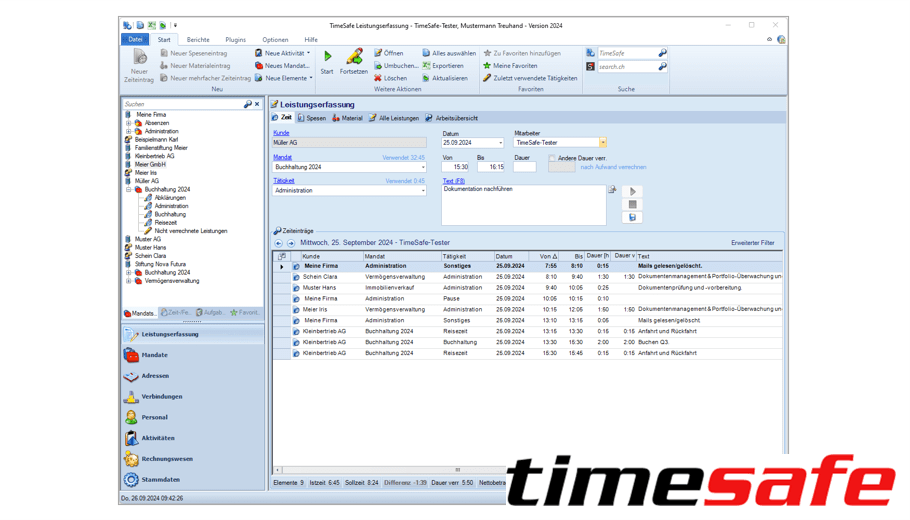Open the Berichte ribbon tab

pos(197,40)
